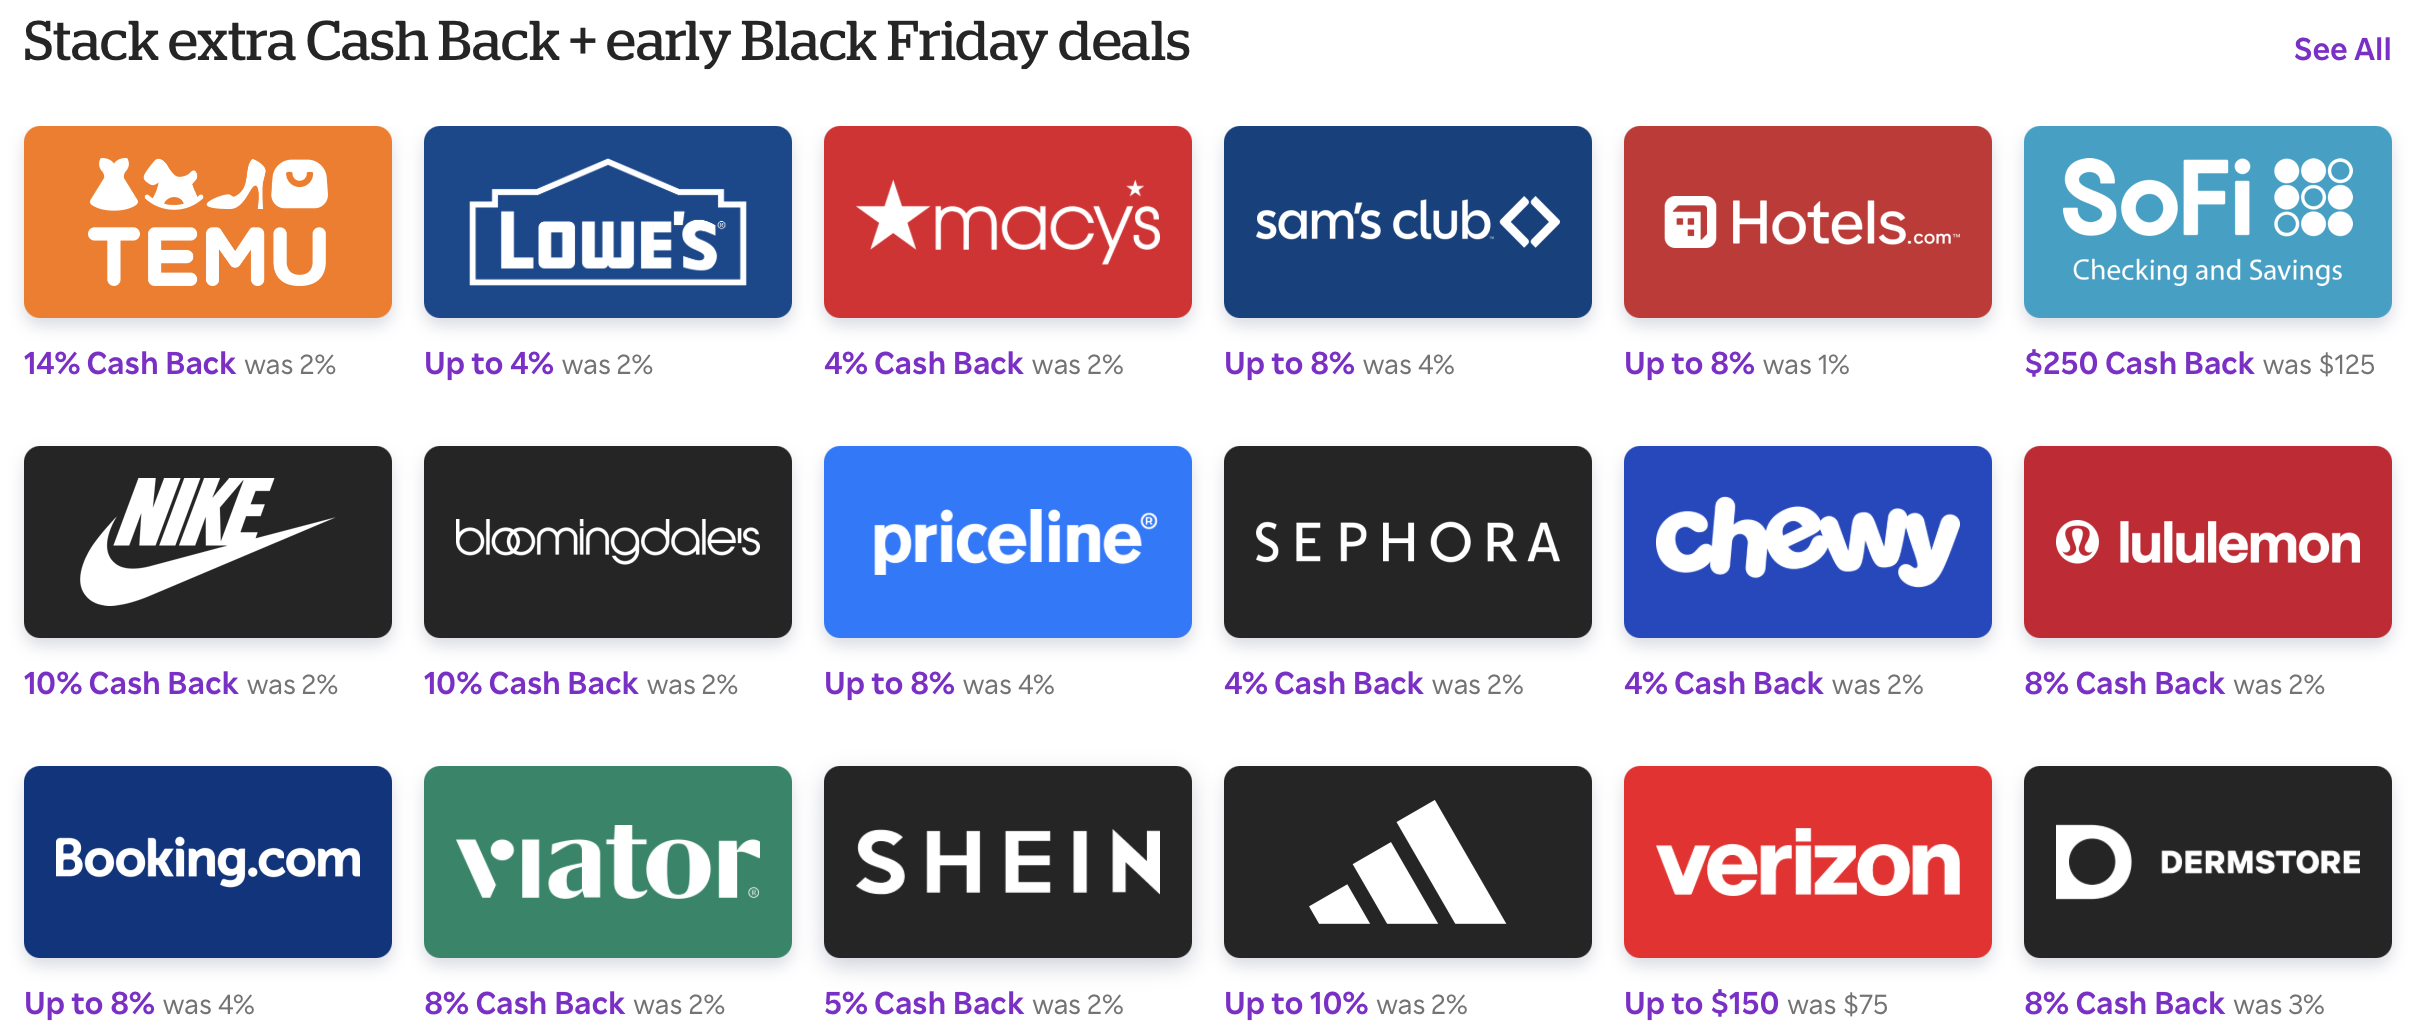Click the 8% Cash Back Dermstore offer
The image size is (2418, 1032).
click(x=2125, y=1003)
